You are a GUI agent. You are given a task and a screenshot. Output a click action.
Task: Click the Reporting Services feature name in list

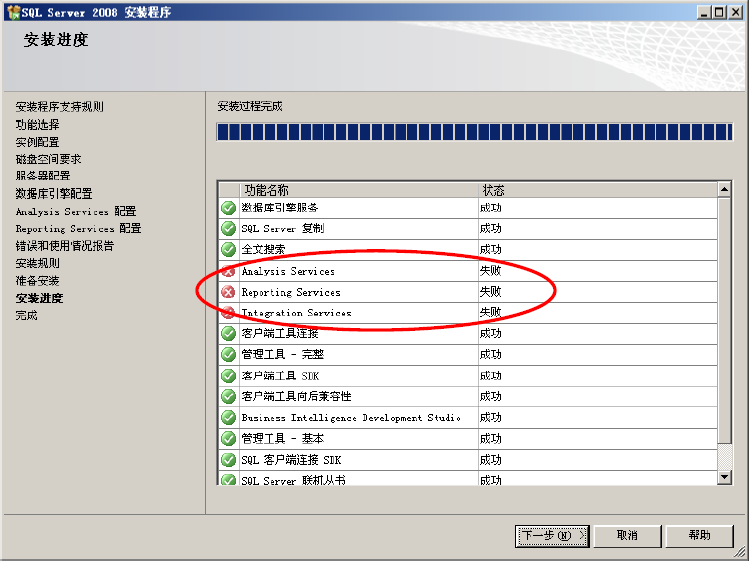(291, 292)
